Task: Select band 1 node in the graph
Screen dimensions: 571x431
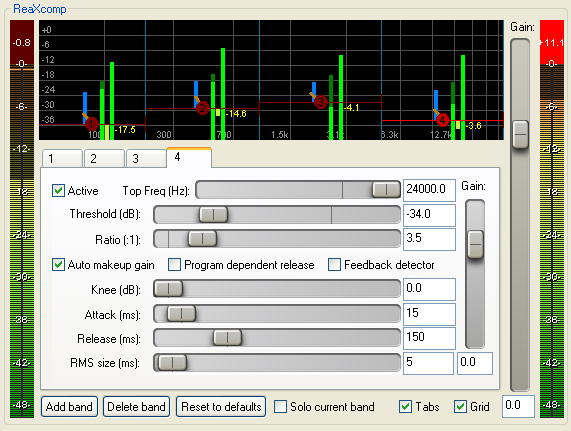Action: pyautogui.click(x=92, y=124)
